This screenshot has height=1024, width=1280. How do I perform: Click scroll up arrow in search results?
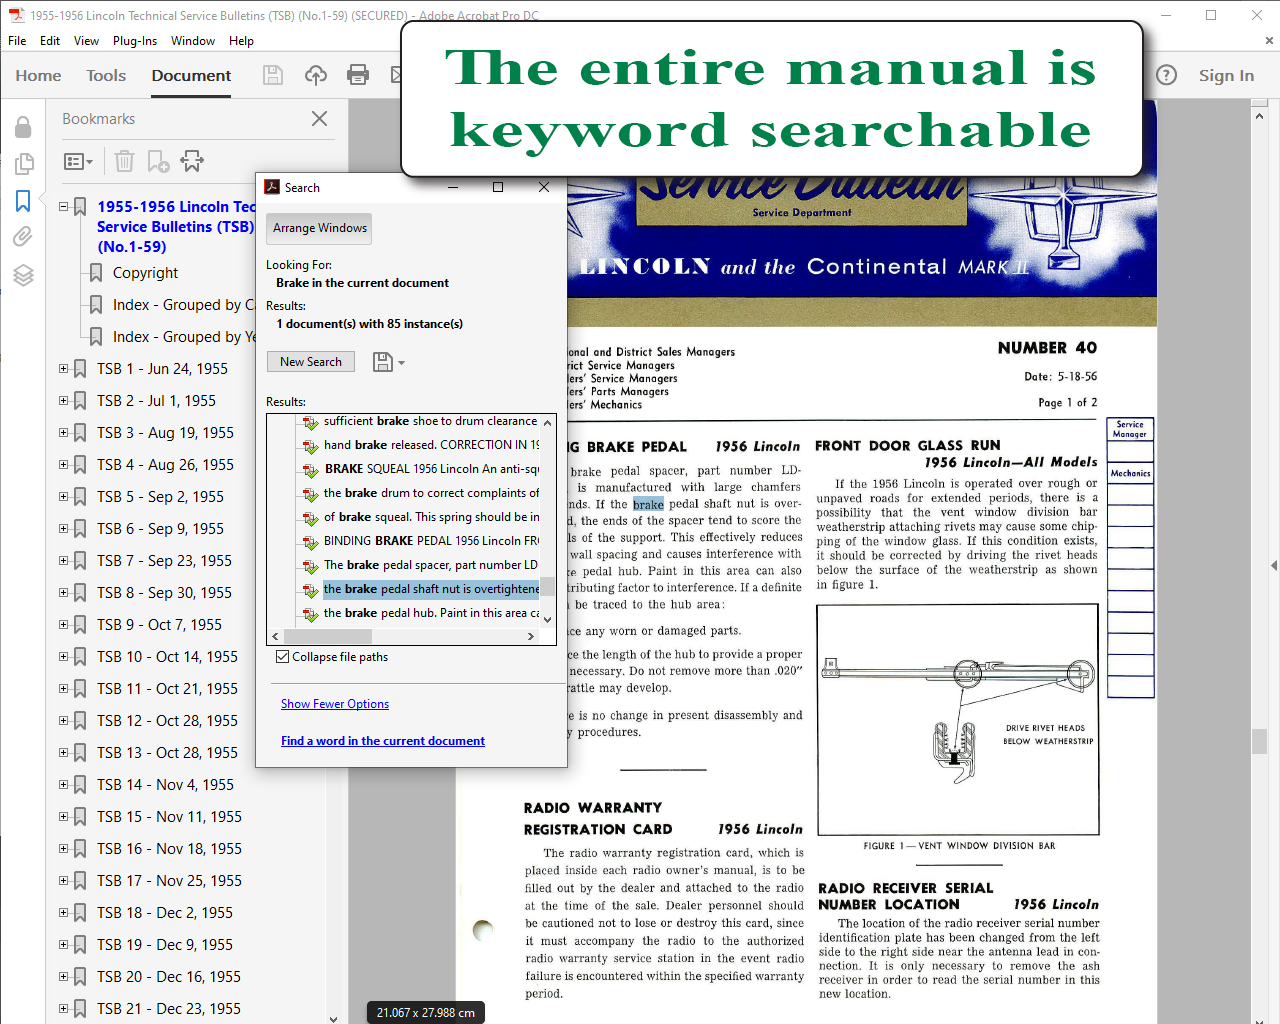[547, 422]
